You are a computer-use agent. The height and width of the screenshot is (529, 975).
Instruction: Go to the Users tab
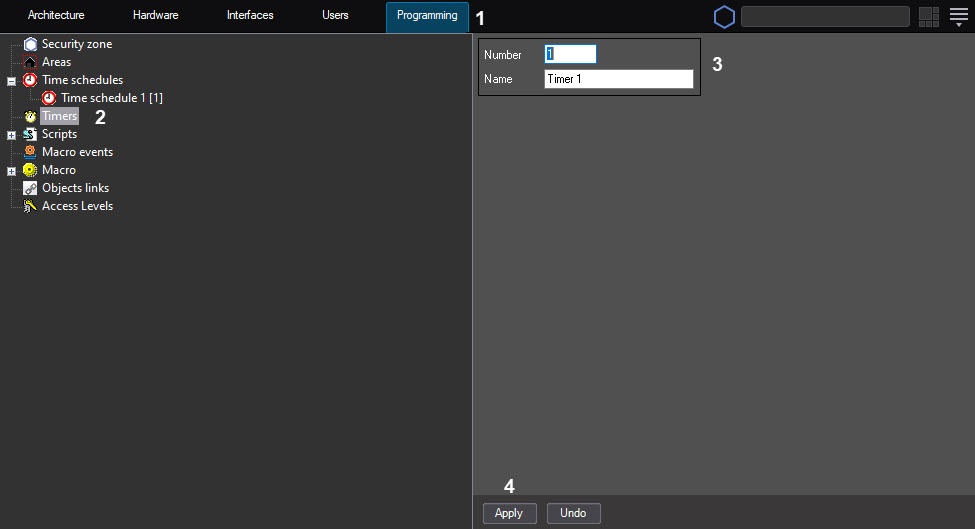click(335, 16)
